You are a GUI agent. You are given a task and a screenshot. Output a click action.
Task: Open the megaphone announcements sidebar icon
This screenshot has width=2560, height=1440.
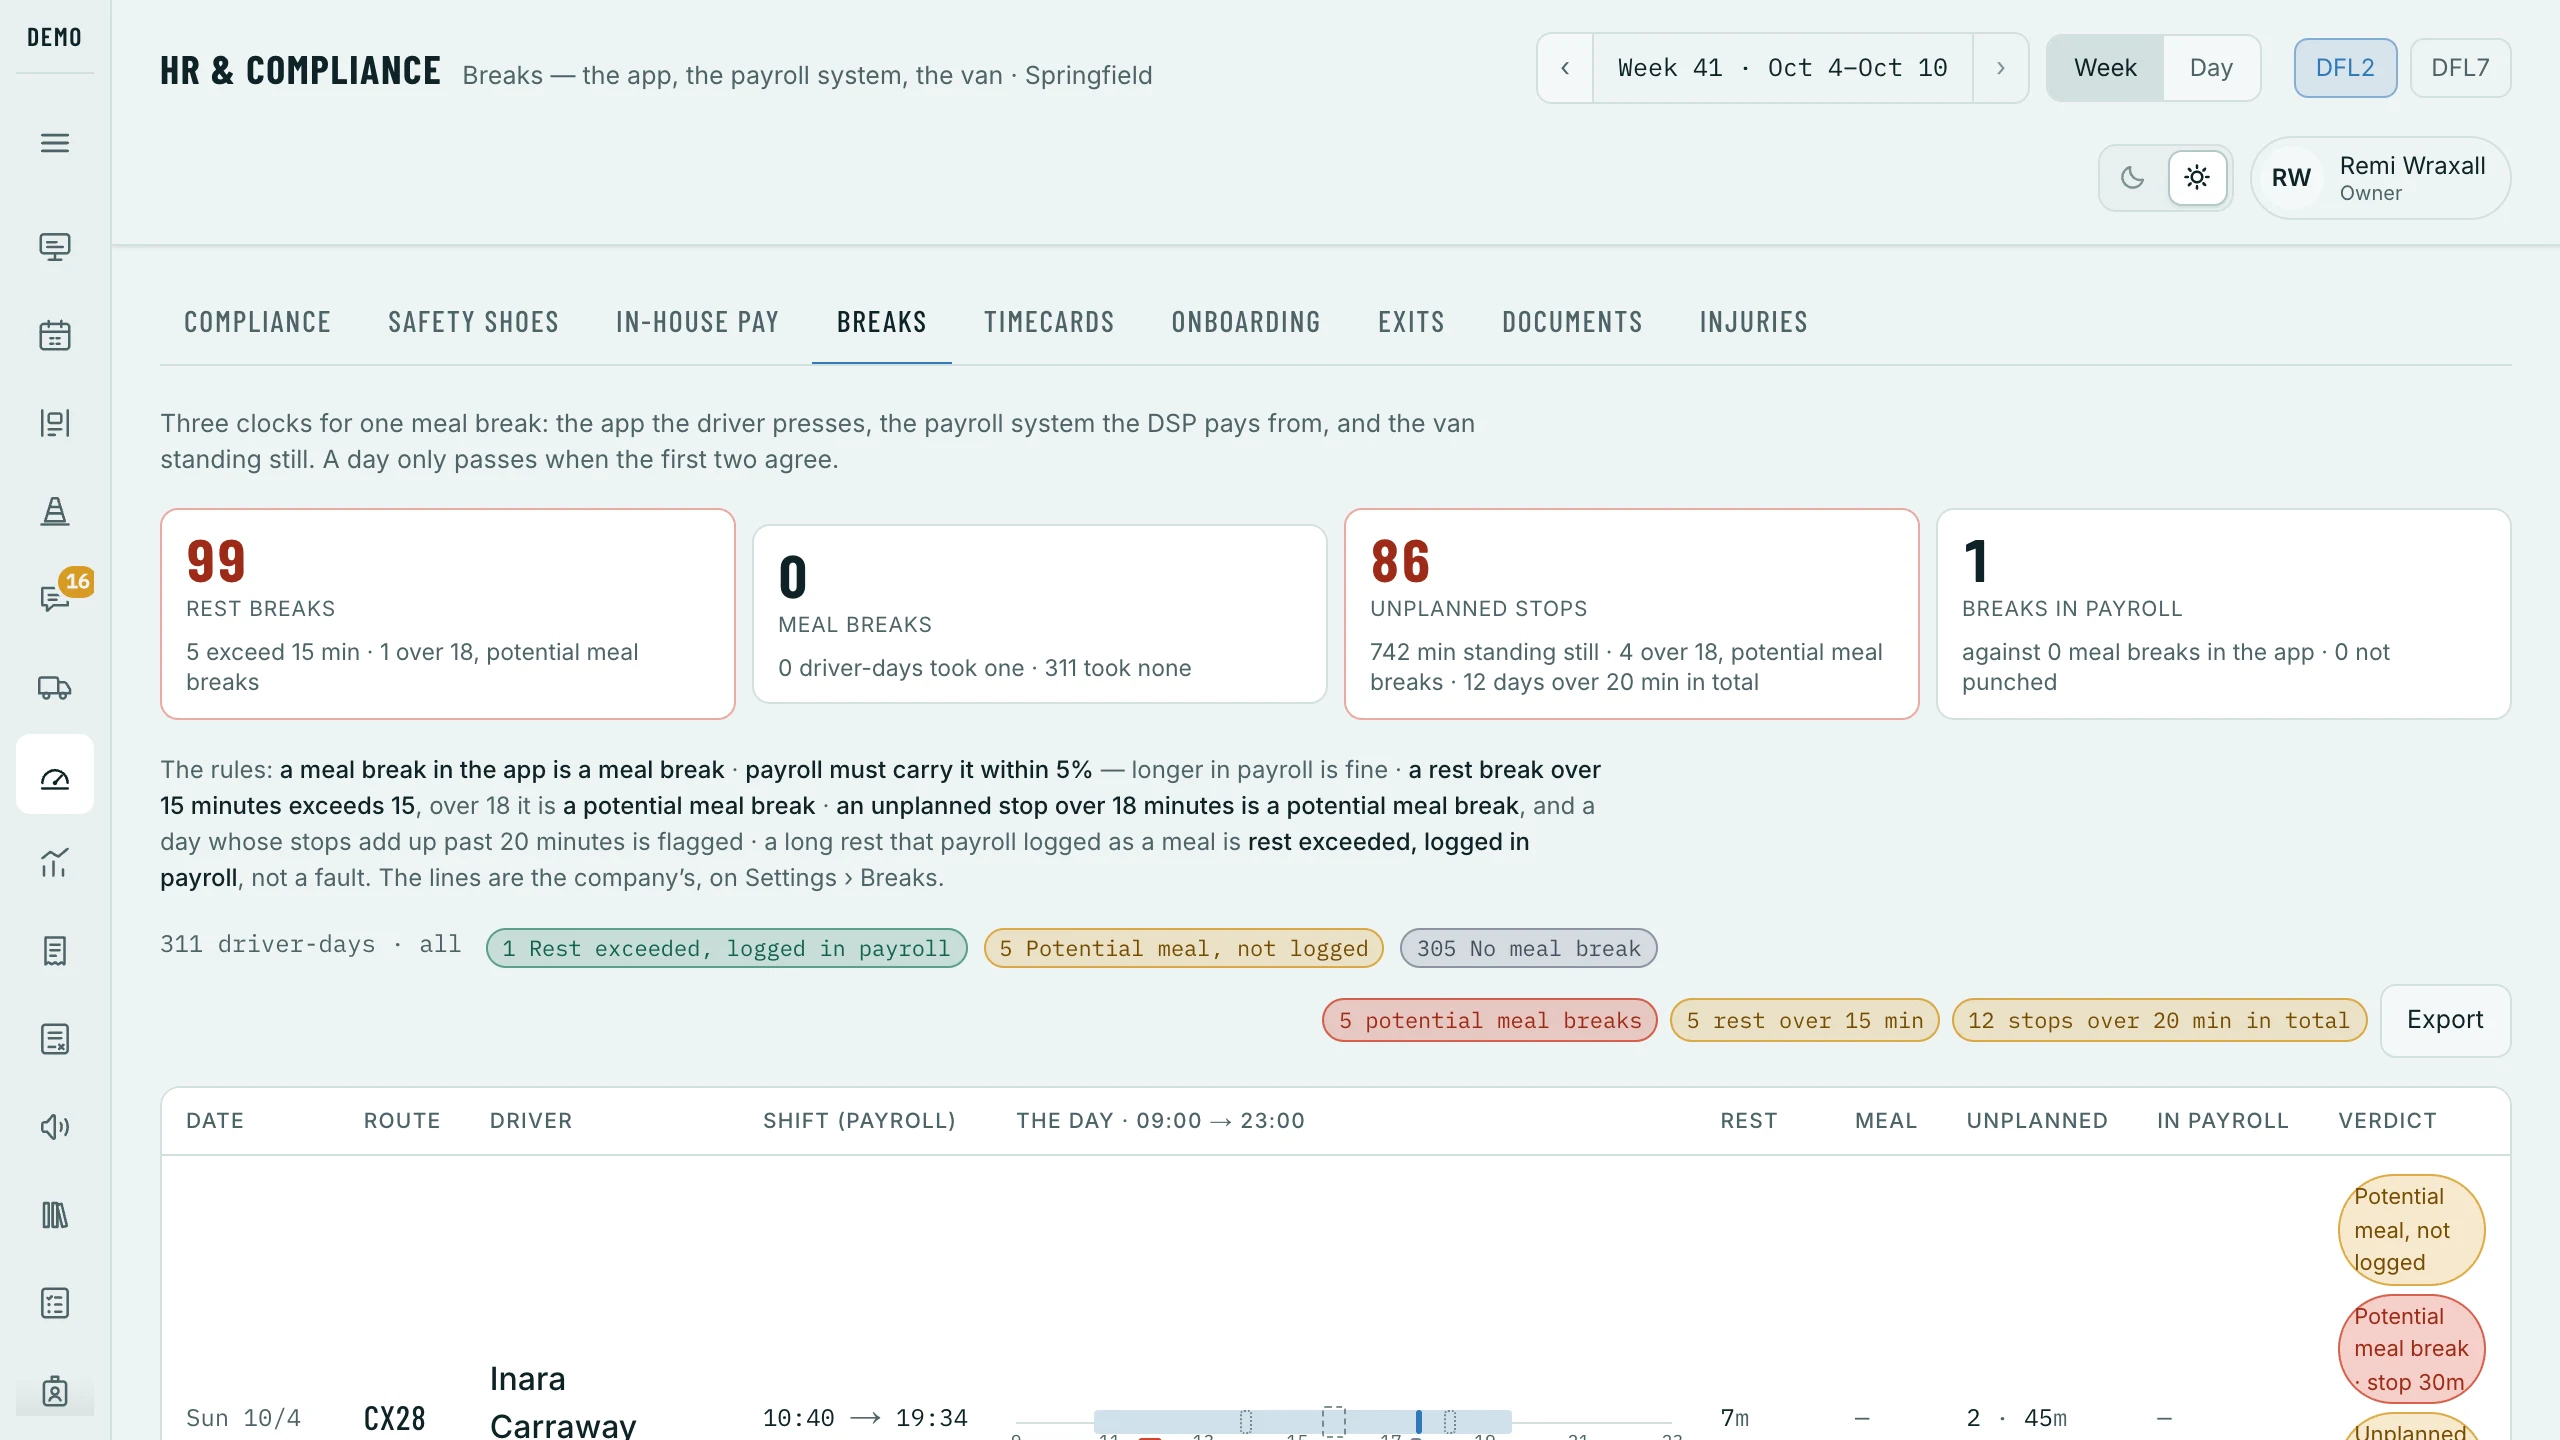pyautogui.click(x=55, y=1127)
